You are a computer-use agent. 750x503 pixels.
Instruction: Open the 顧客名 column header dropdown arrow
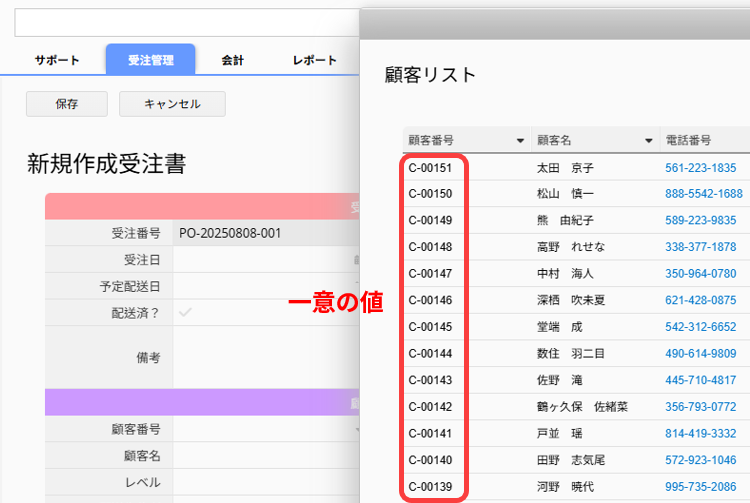[x=648, y=141]
